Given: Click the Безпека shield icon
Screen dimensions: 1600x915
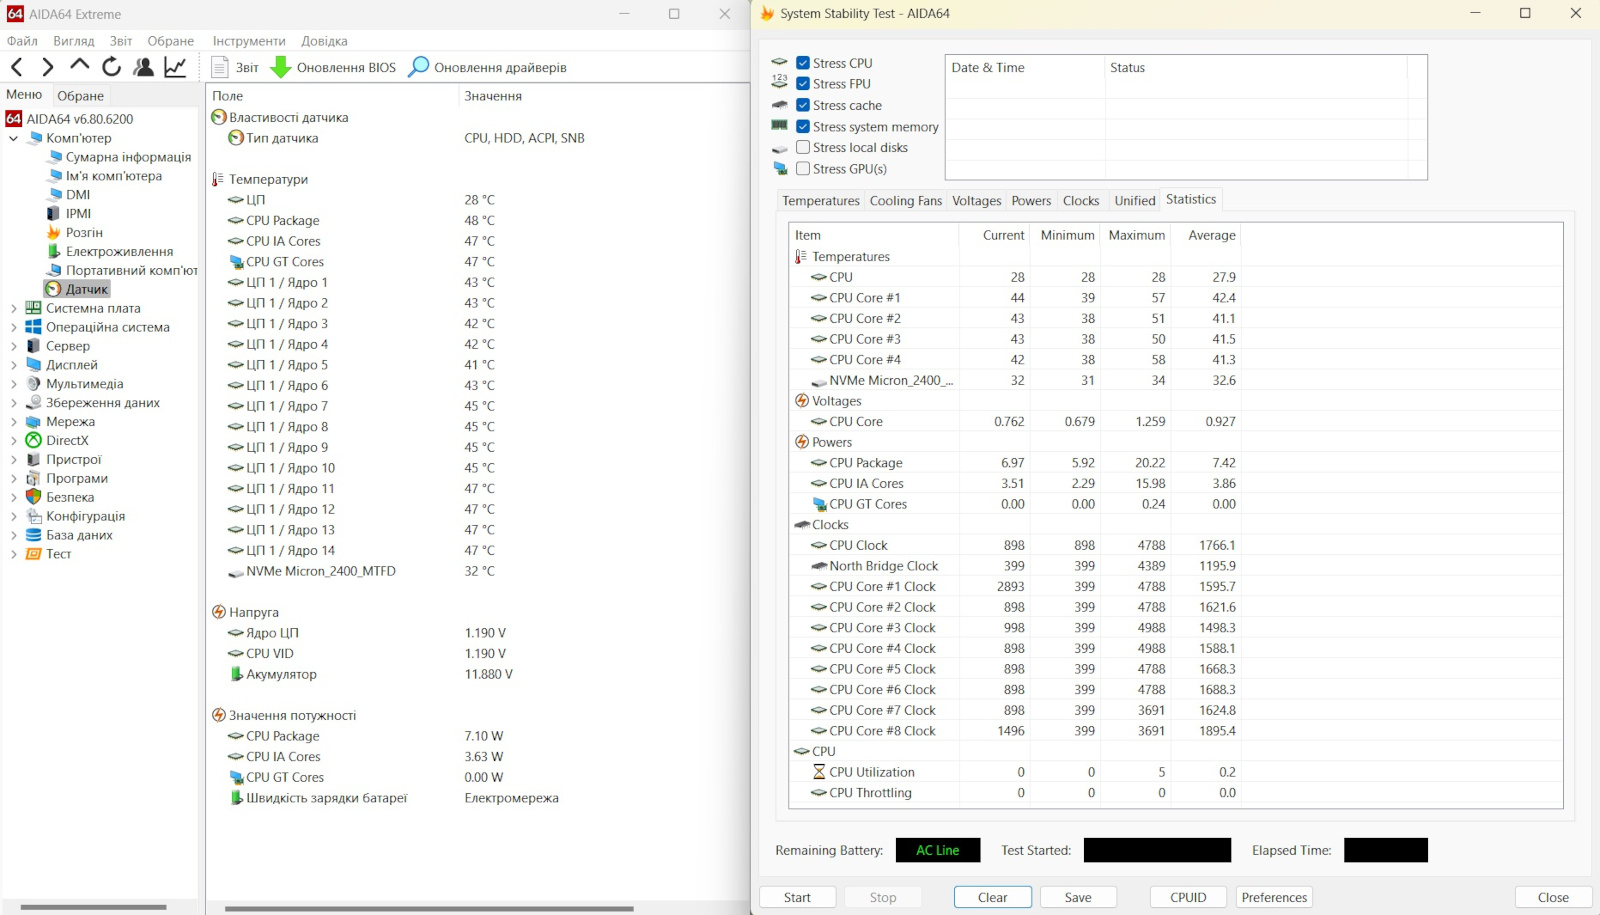Looking at the screenshot, I should 34,497.
